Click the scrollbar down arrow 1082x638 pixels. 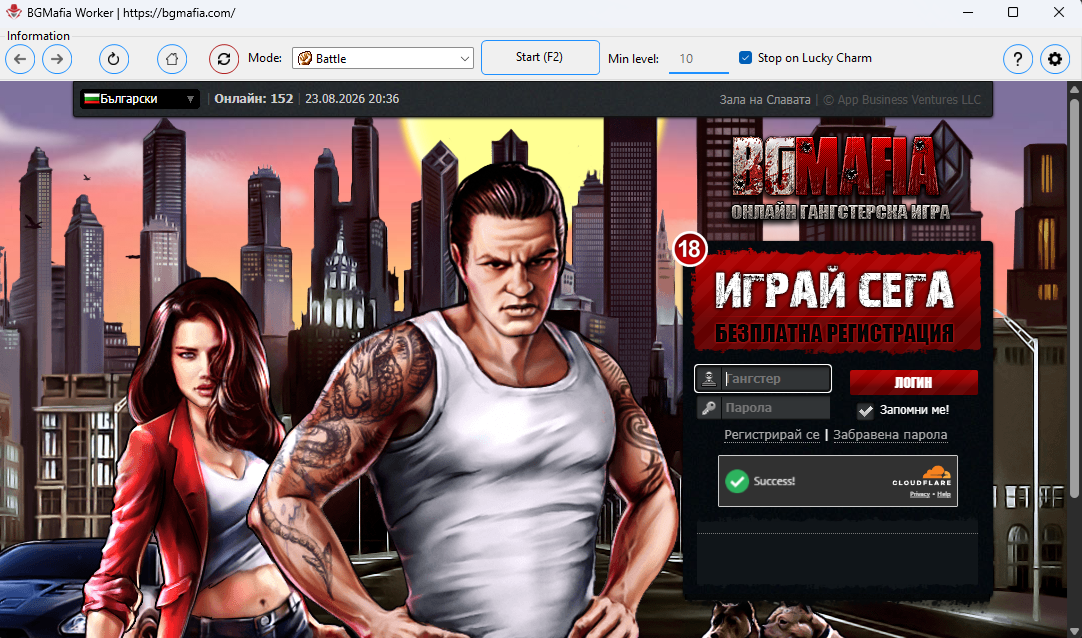tap(1074, 631)
